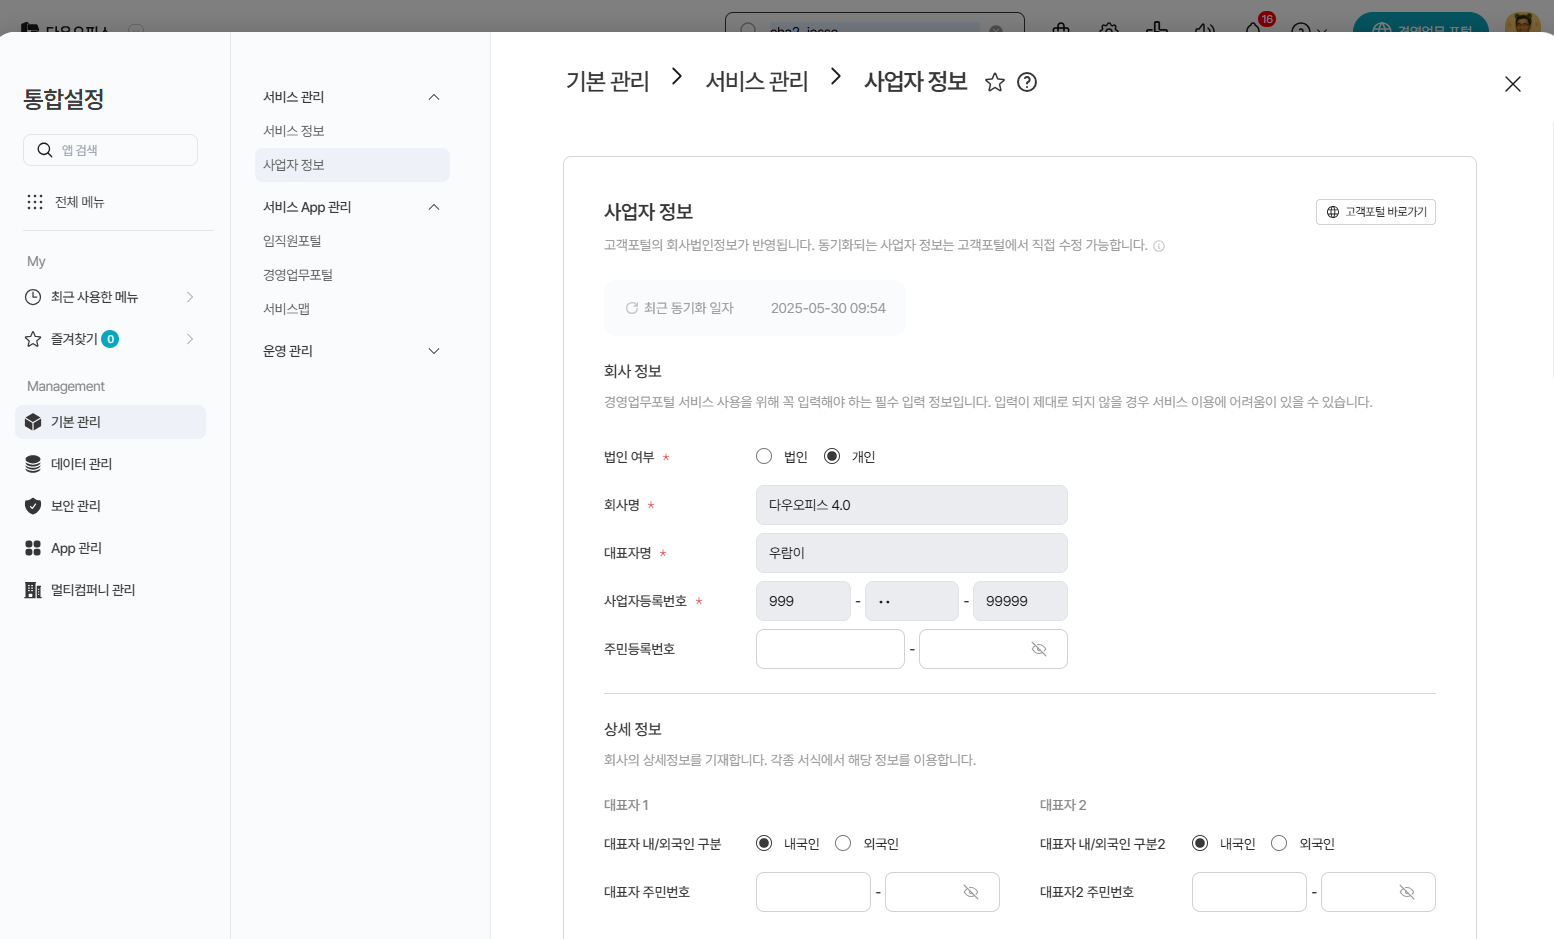
Task: Select 외국인 for 대표자 내/외국인 구분
Action: (843, 844)
